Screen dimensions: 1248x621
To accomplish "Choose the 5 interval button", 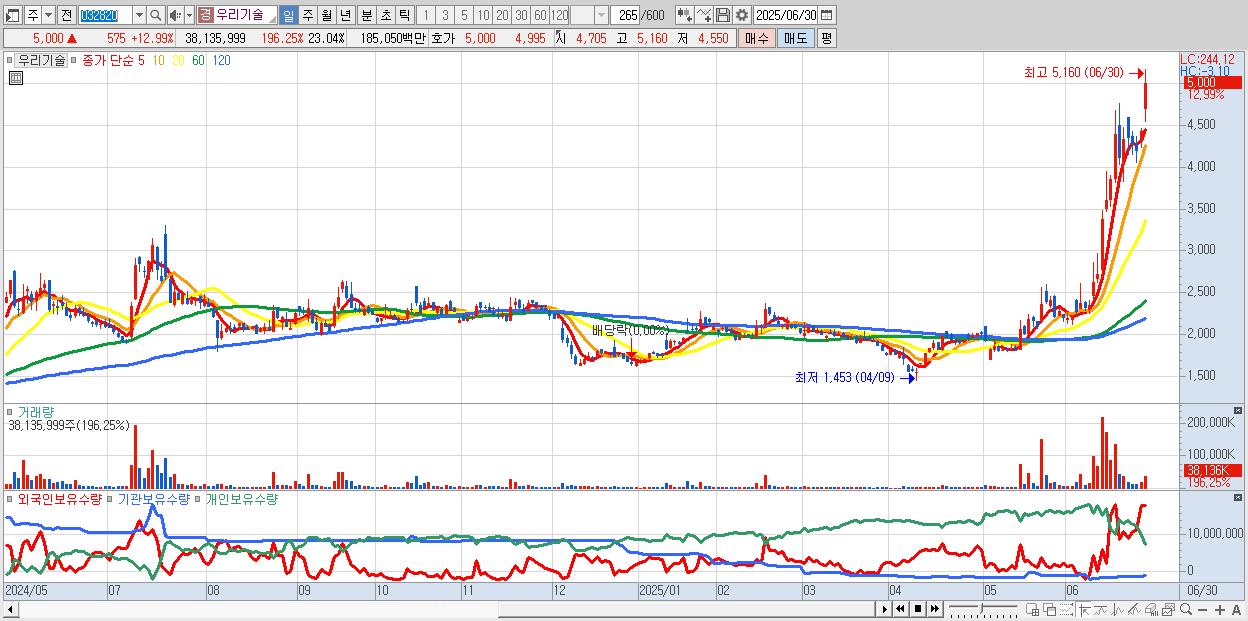I will 464,15.
